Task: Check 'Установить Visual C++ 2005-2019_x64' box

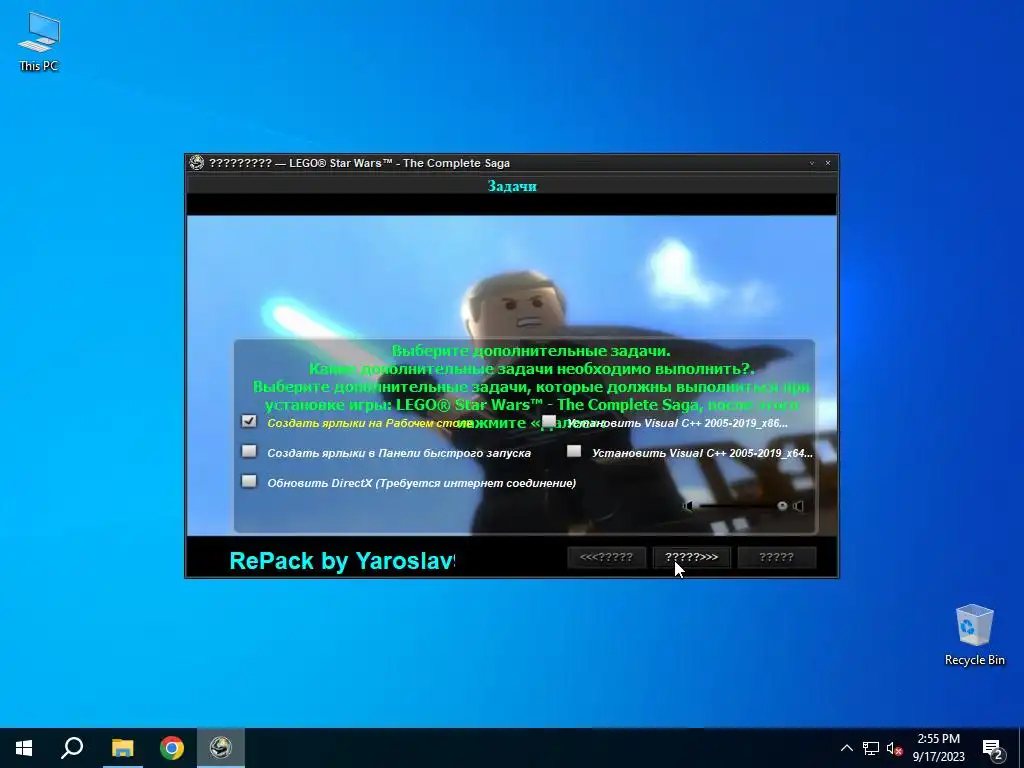Action: tap(574, 451)
